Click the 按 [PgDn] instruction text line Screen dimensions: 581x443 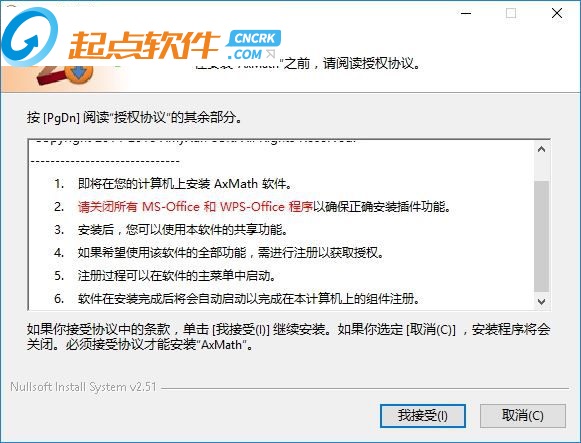point(135,117)
